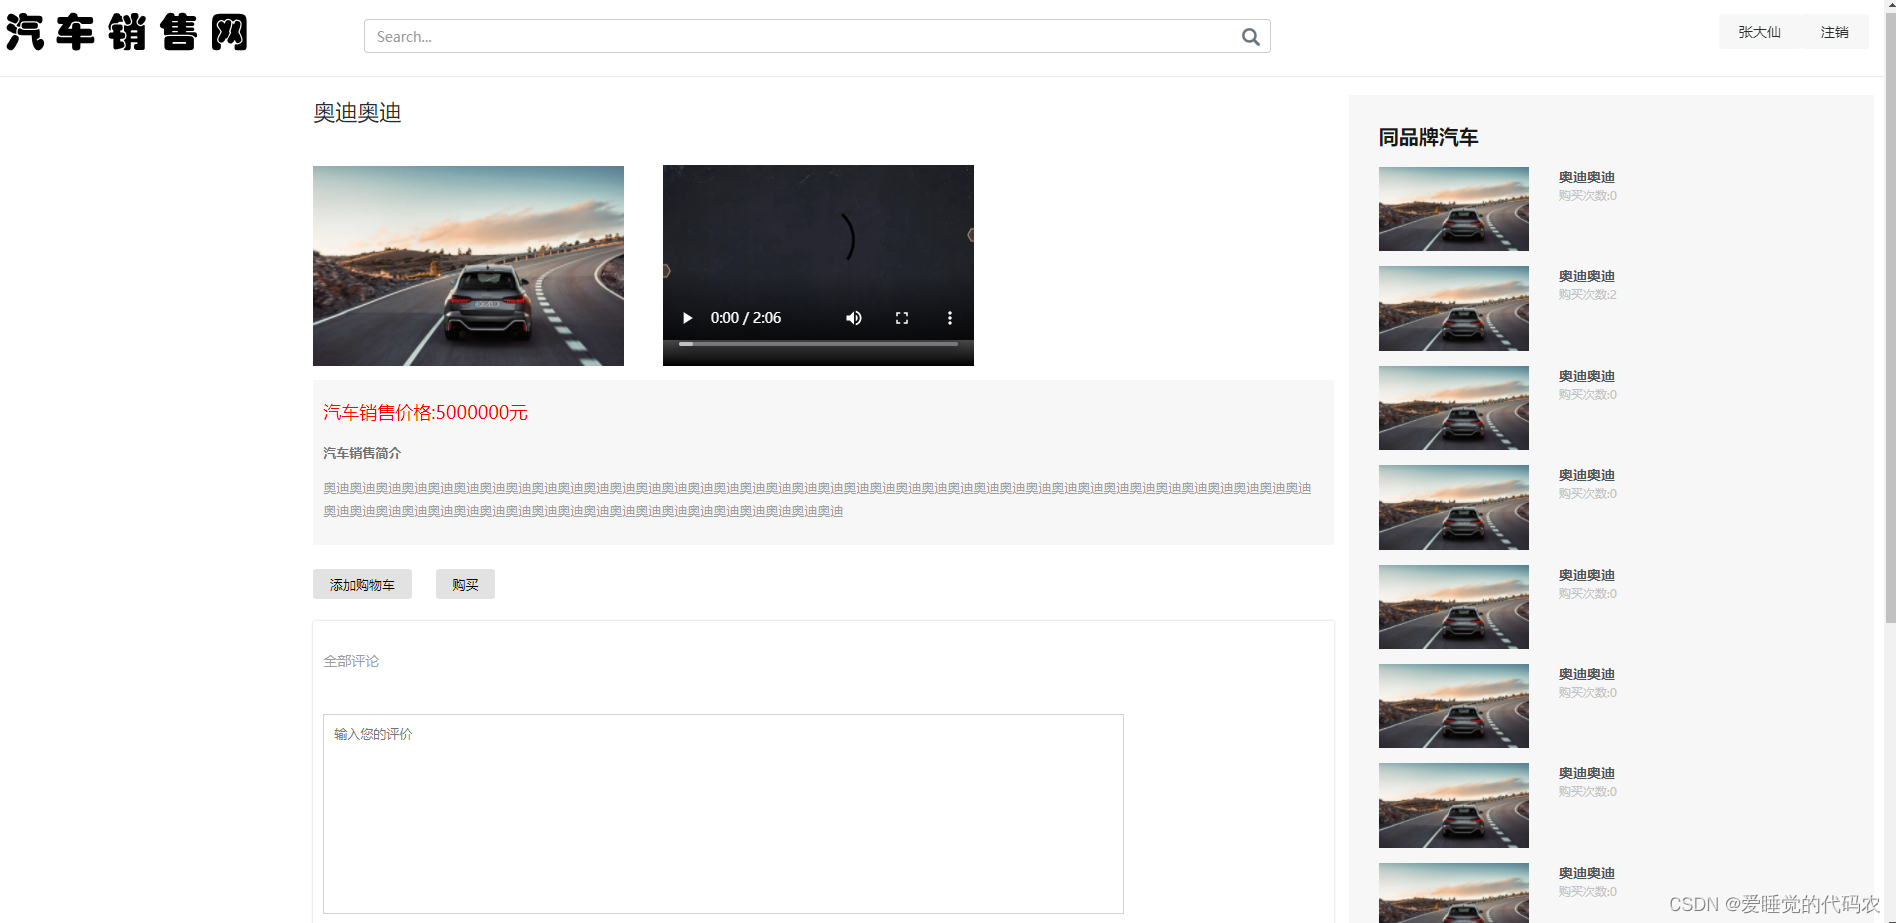The width and height of the screenshot is (1896, 923).
Task: Click 注销 to log out
Action: [1834, 32]
